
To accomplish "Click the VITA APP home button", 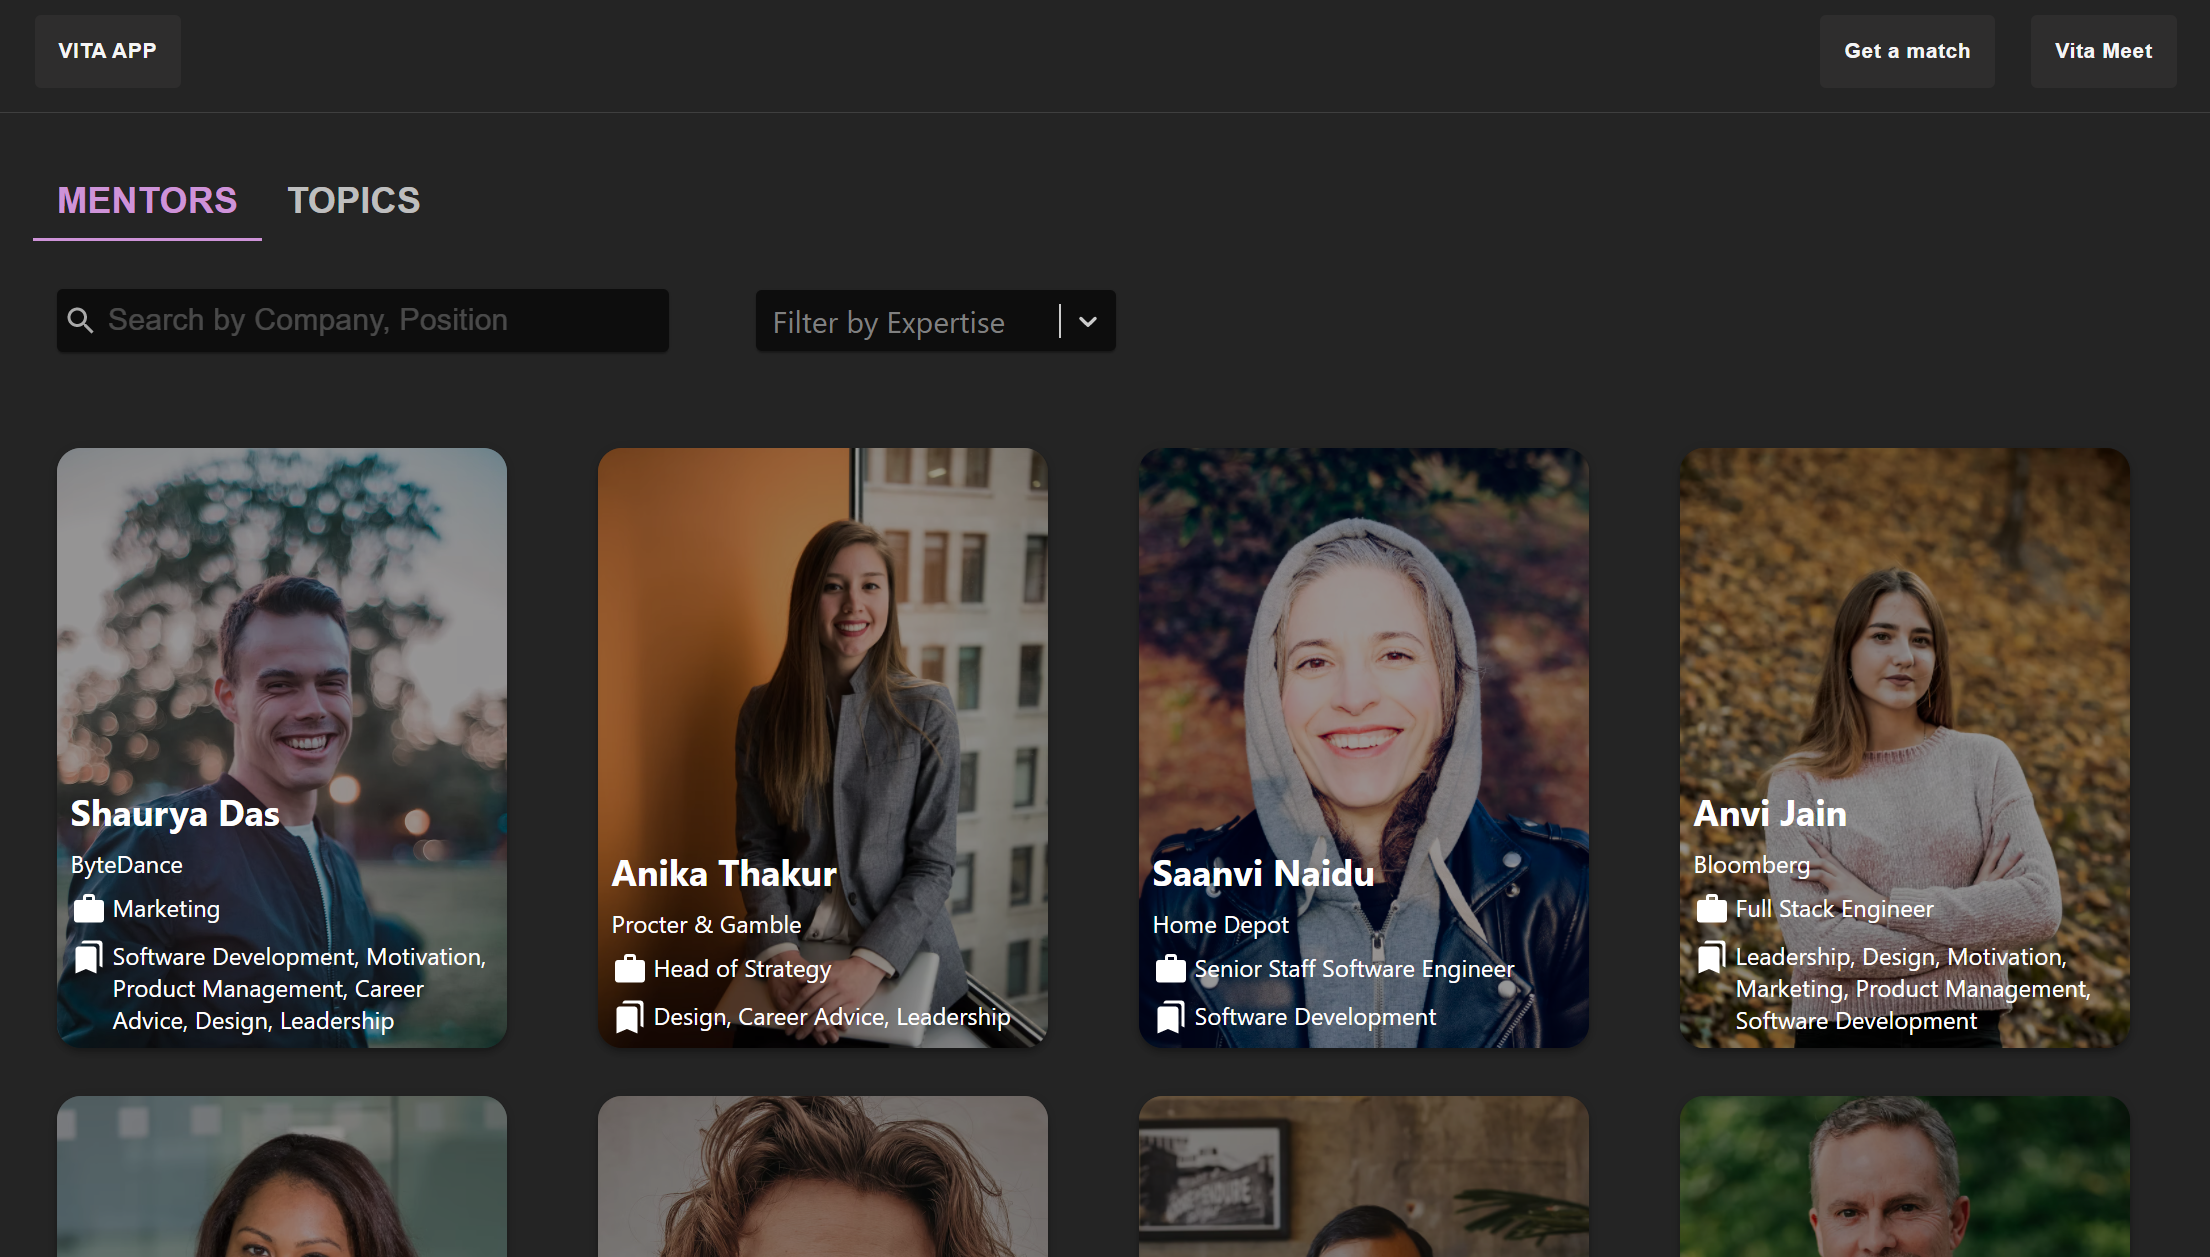I will click(x=107, y=51).
